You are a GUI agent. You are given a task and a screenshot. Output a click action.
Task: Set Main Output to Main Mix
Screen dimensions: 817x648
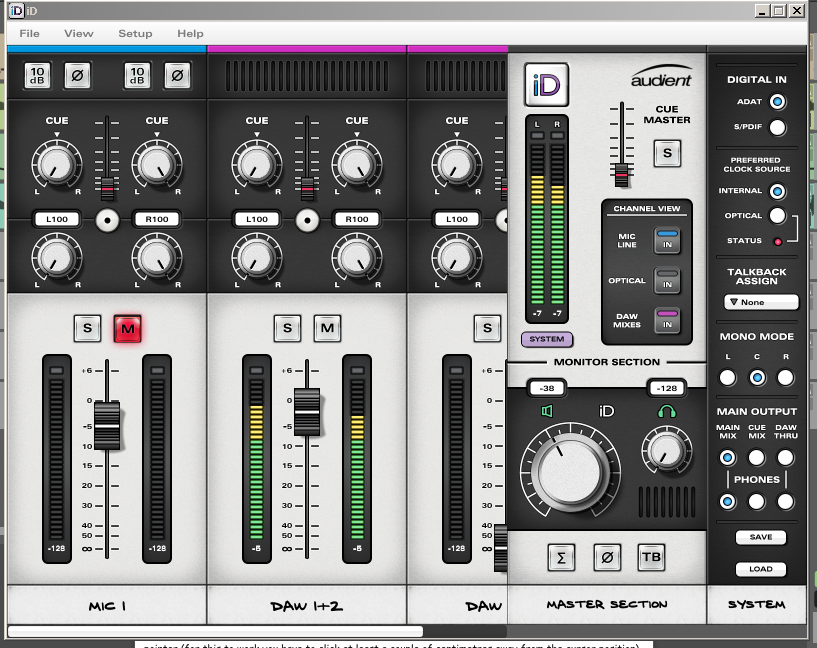click(x=728, y=458)
